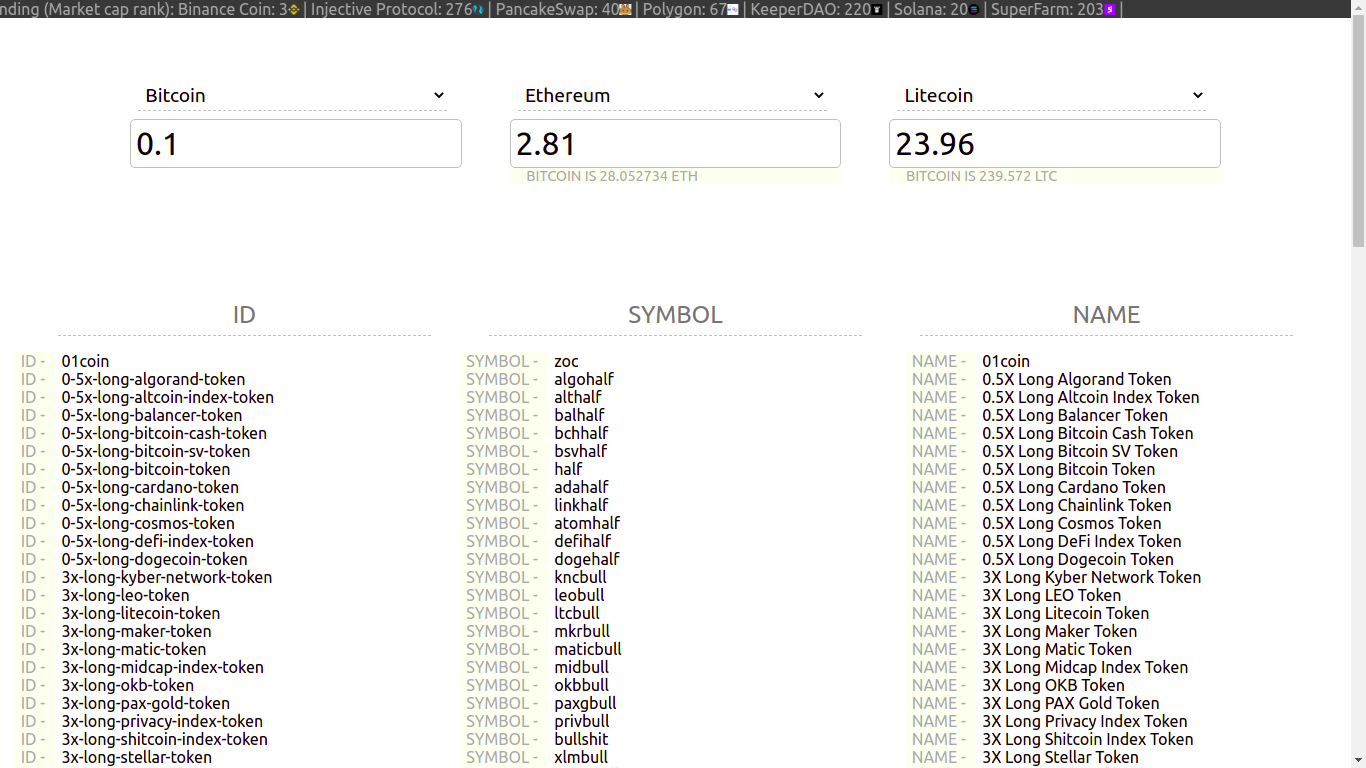Select ID 0-5x-long-algorand-token
Screen dimensions: 1366x768
pyautogui.click(x=153, y=380)
